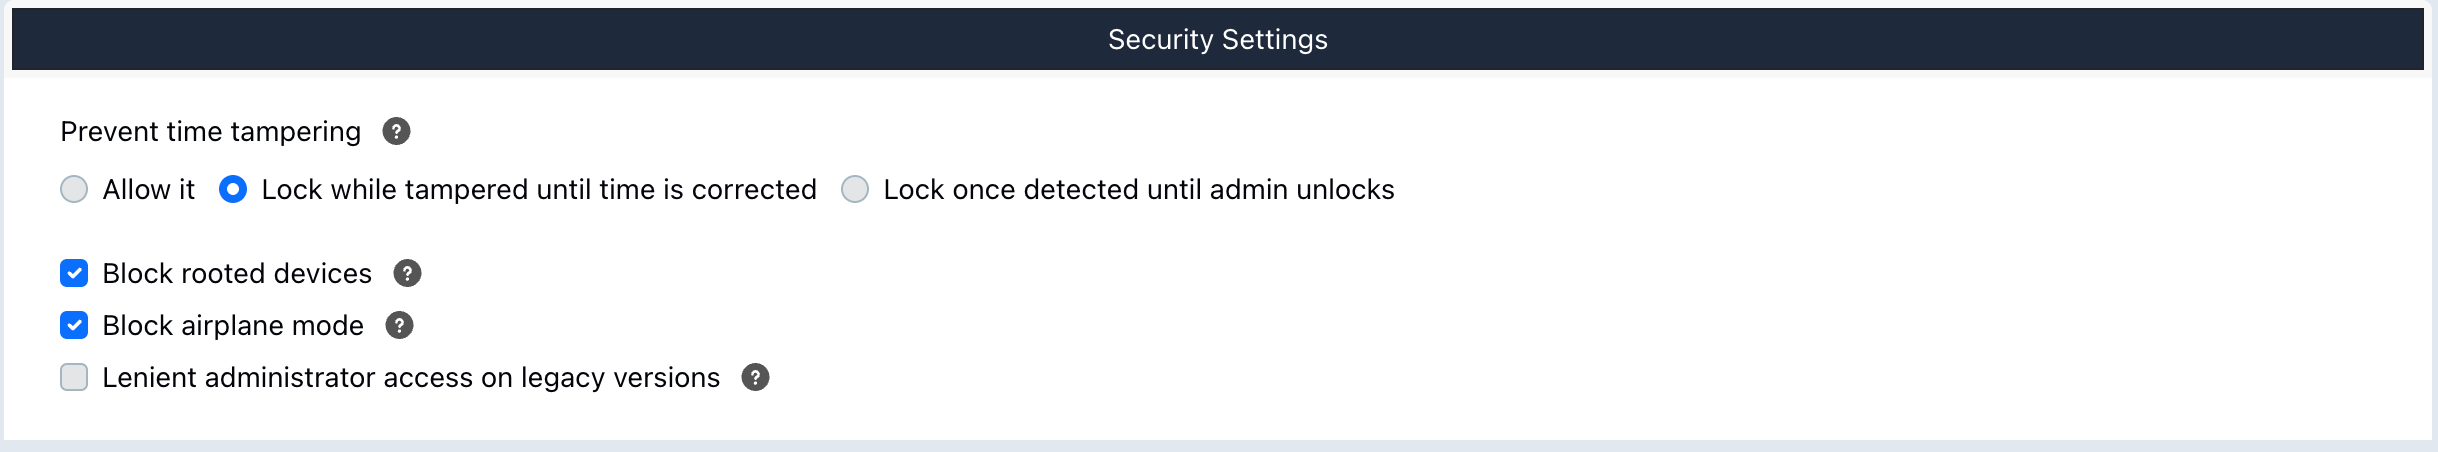Select Lock once detected radio button
The image size is (2438, 452).
click(x=855, y=189)
